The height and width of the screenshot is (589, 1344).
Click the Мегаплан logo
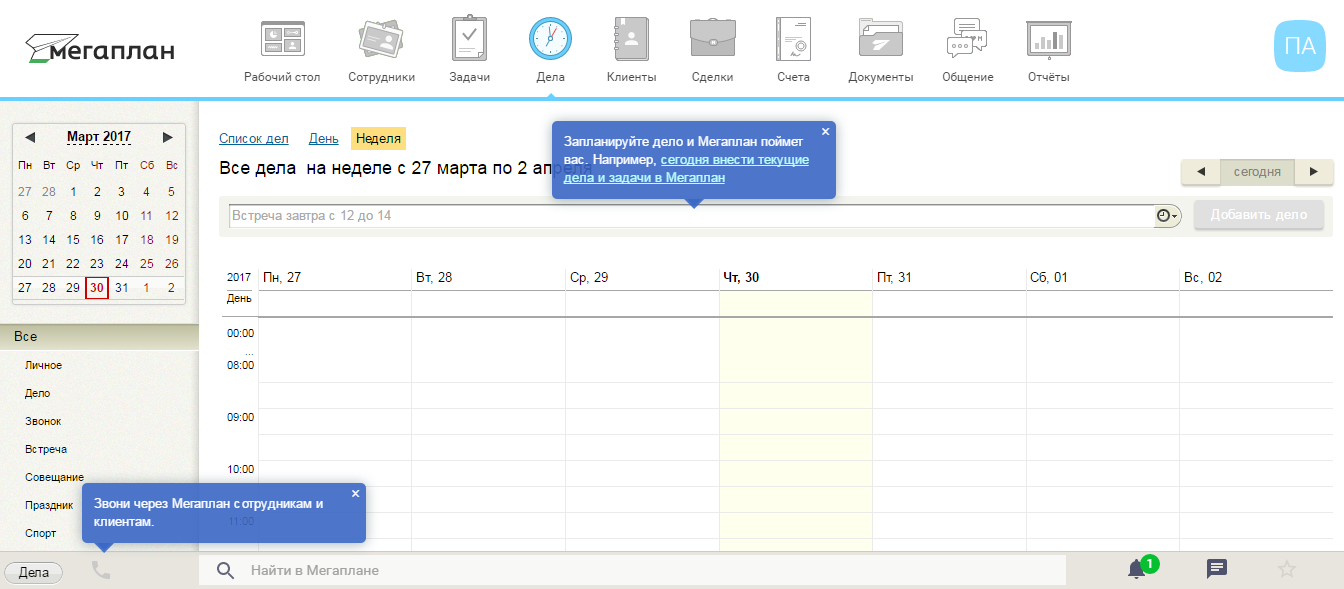tap(100, 47)
